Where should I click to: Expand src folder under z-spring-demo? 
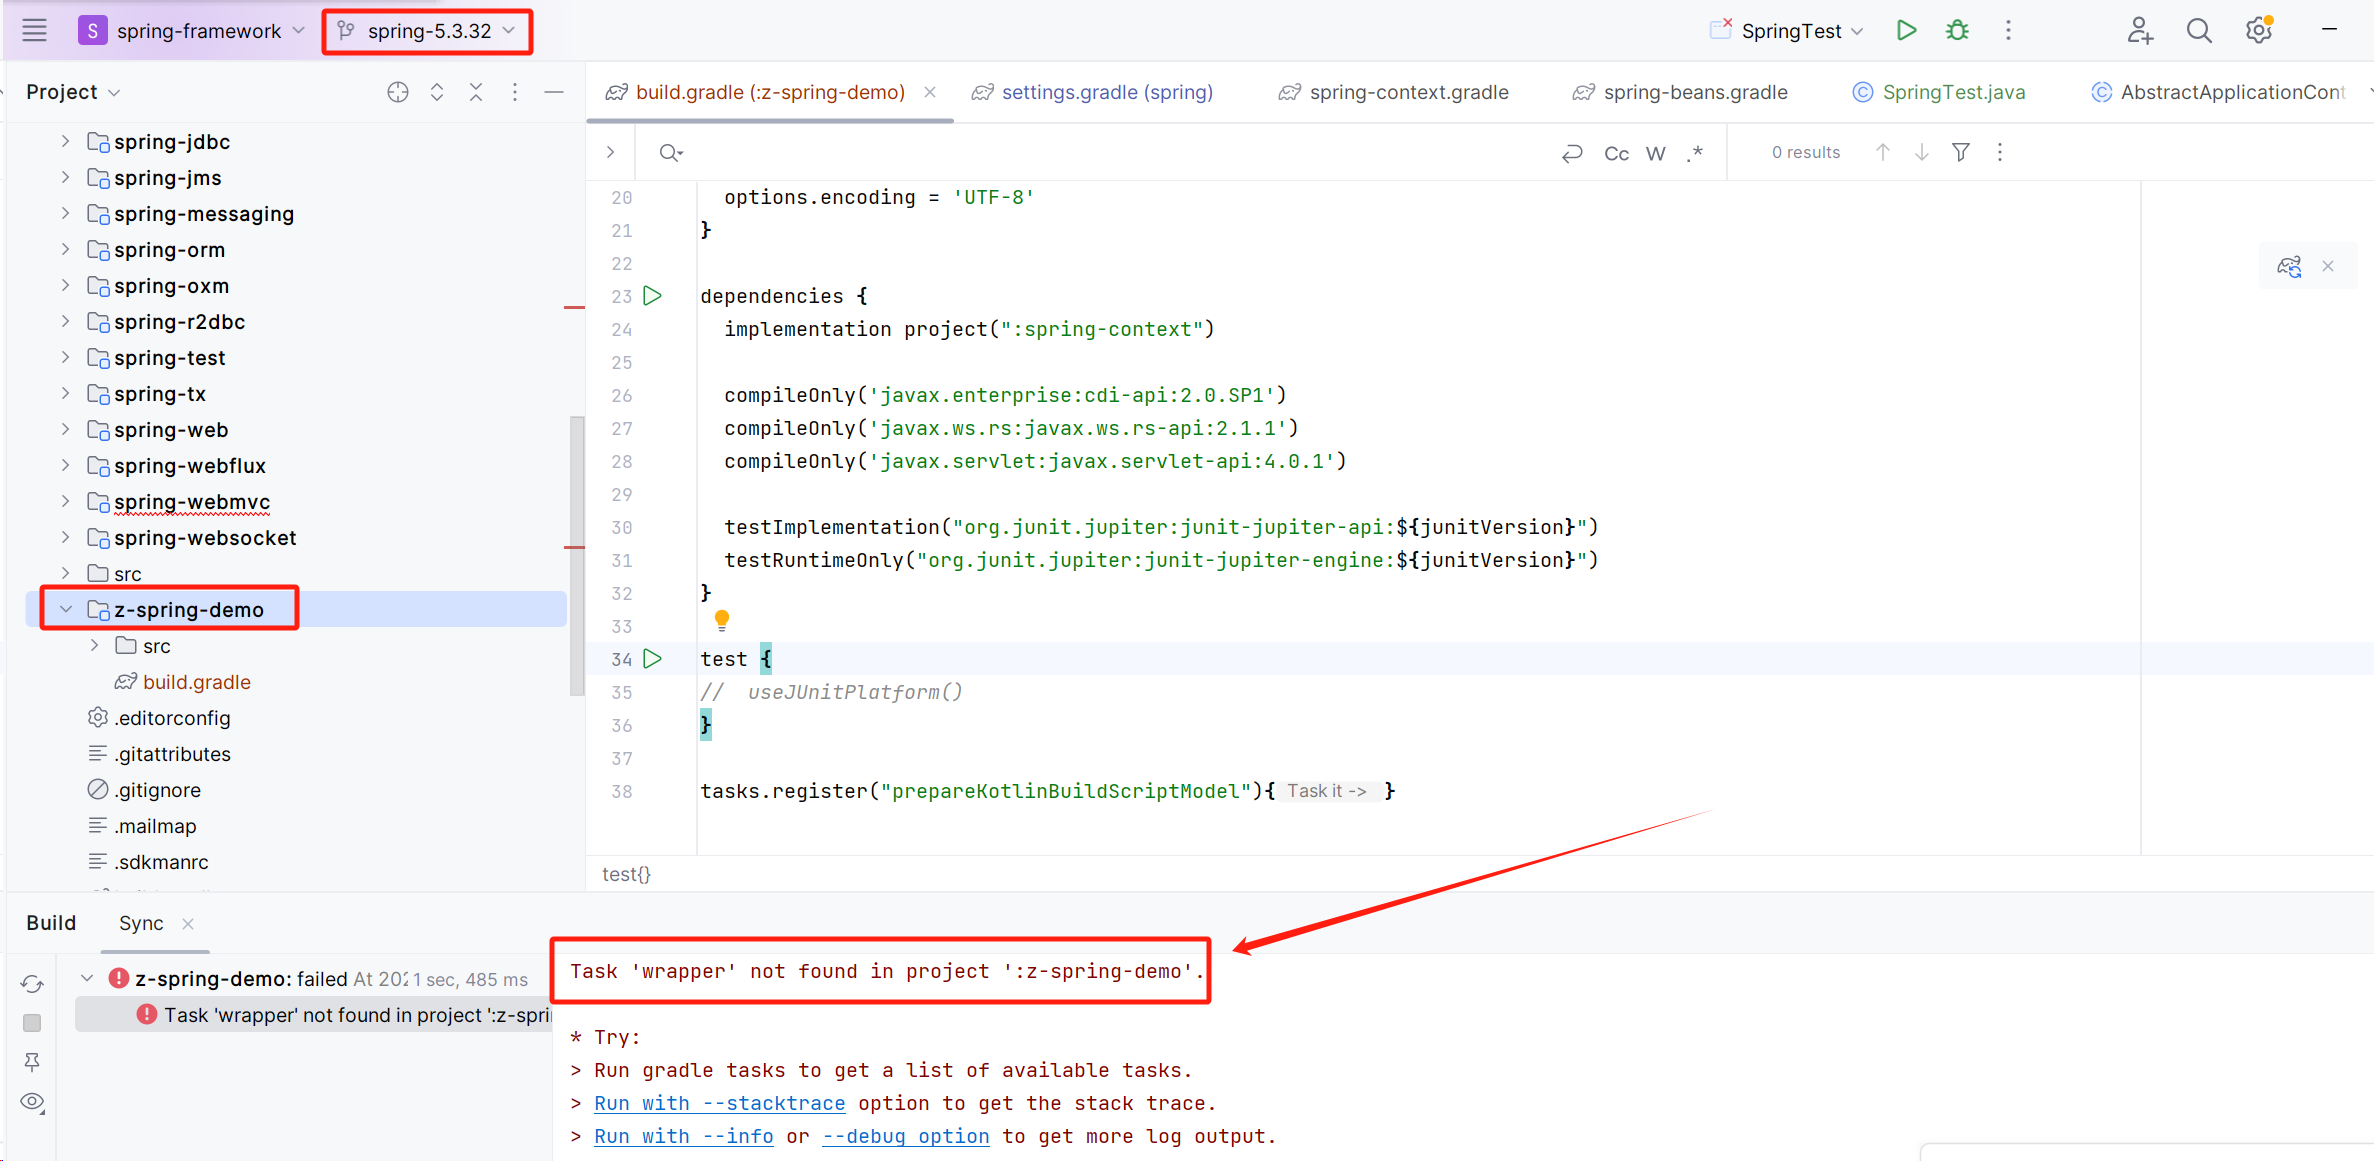[94, 646]
